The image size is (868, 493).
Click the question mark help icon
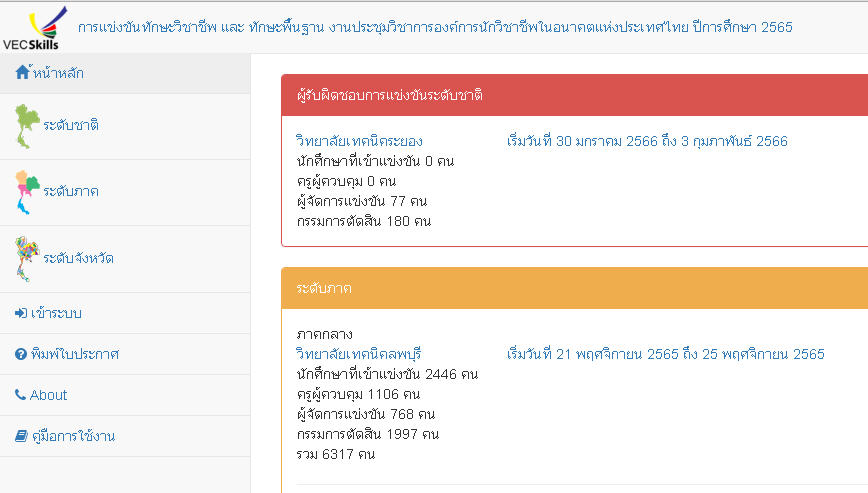point(21,354)
